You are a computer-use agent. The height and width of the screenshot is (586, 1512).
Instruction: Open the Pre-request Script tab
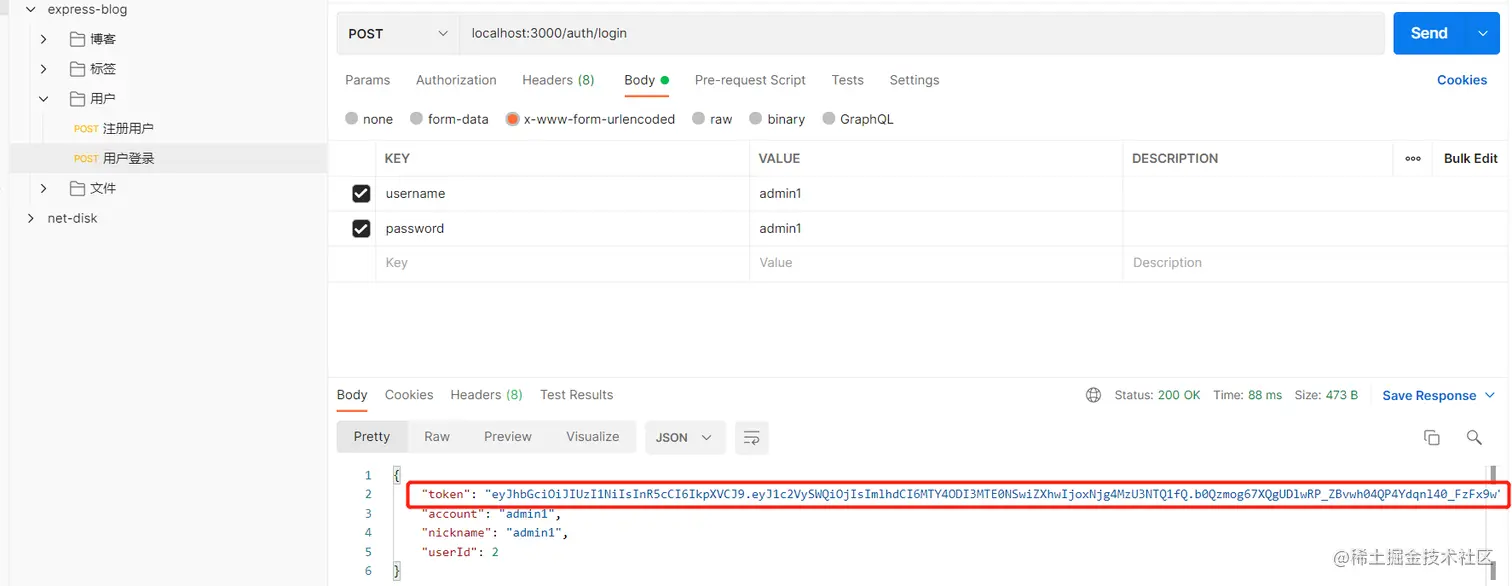click(750, 80)
